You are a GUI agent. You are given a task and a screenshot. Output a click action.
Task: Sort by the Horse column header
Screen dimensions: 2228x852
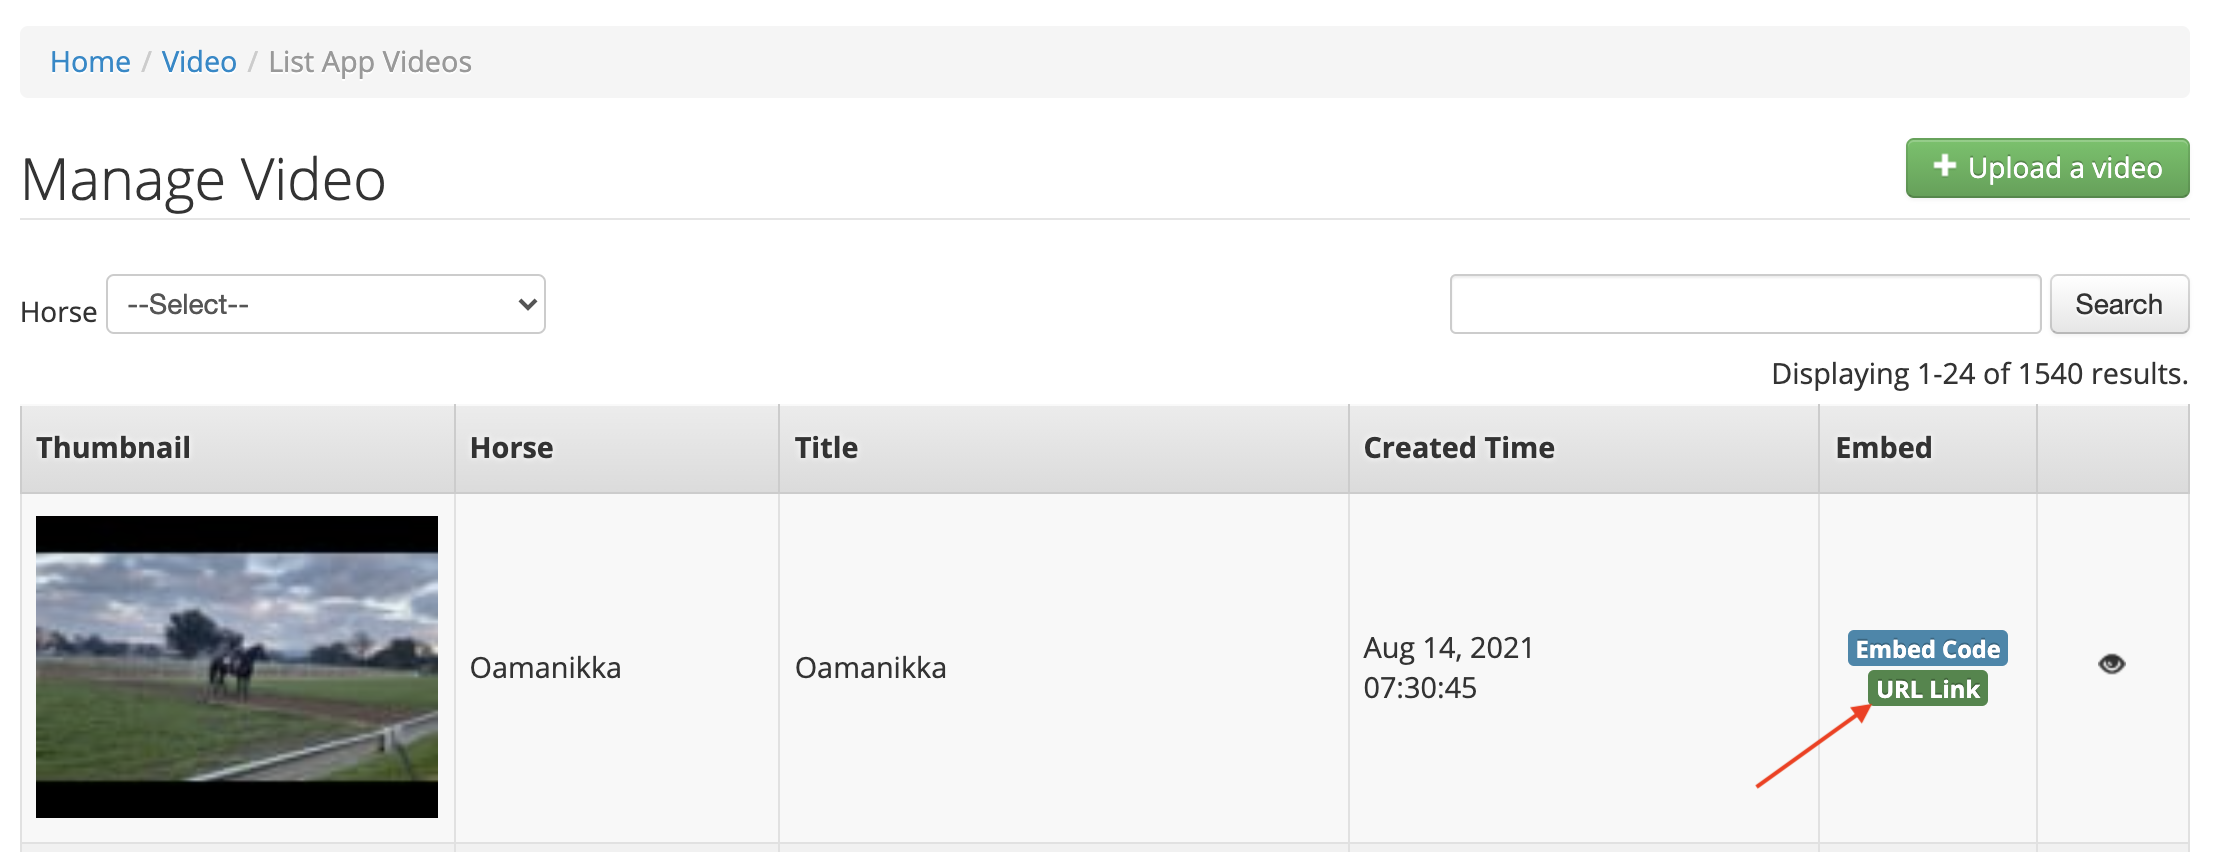[511, 448]
